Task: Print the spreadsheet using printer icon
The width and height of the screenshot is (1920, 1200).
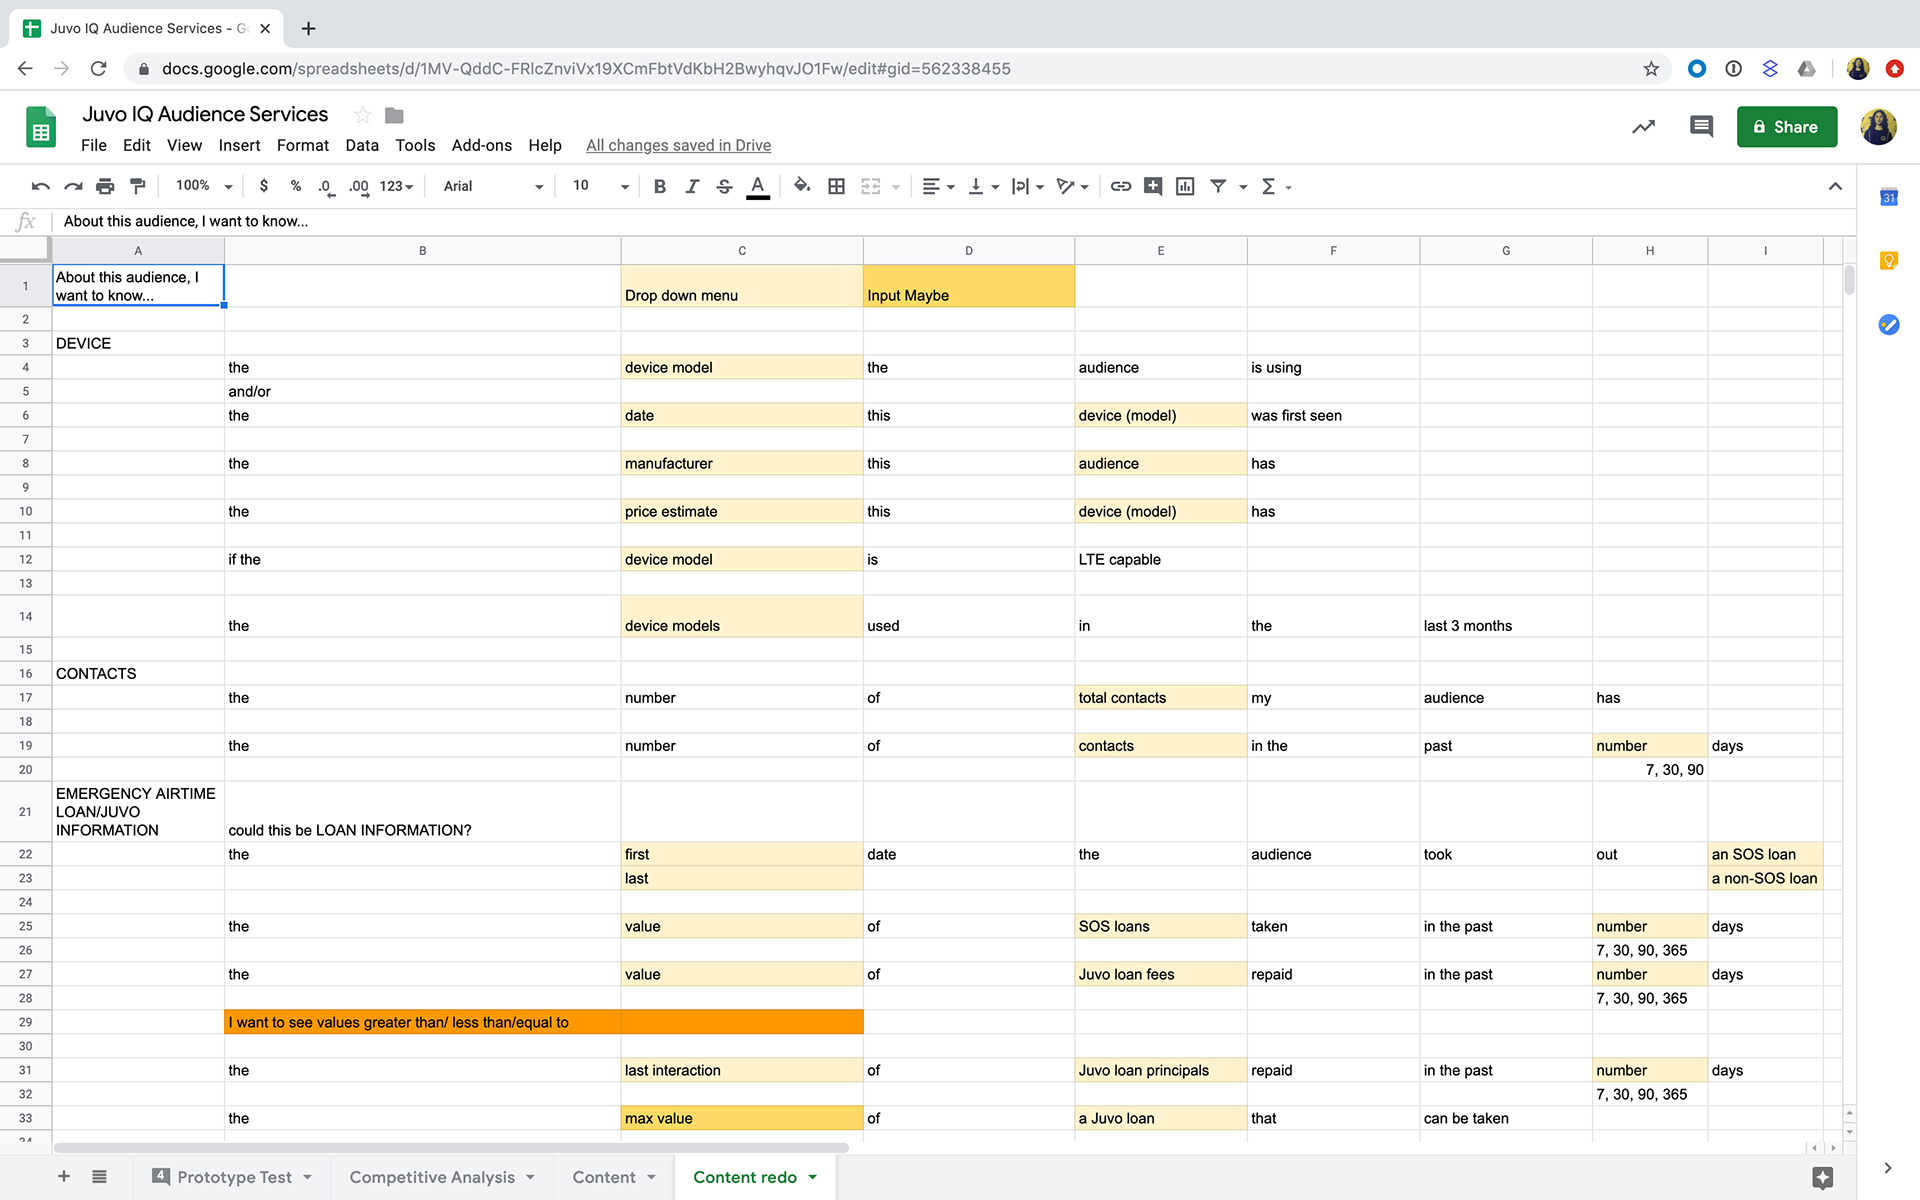Action: click(105, 186)
